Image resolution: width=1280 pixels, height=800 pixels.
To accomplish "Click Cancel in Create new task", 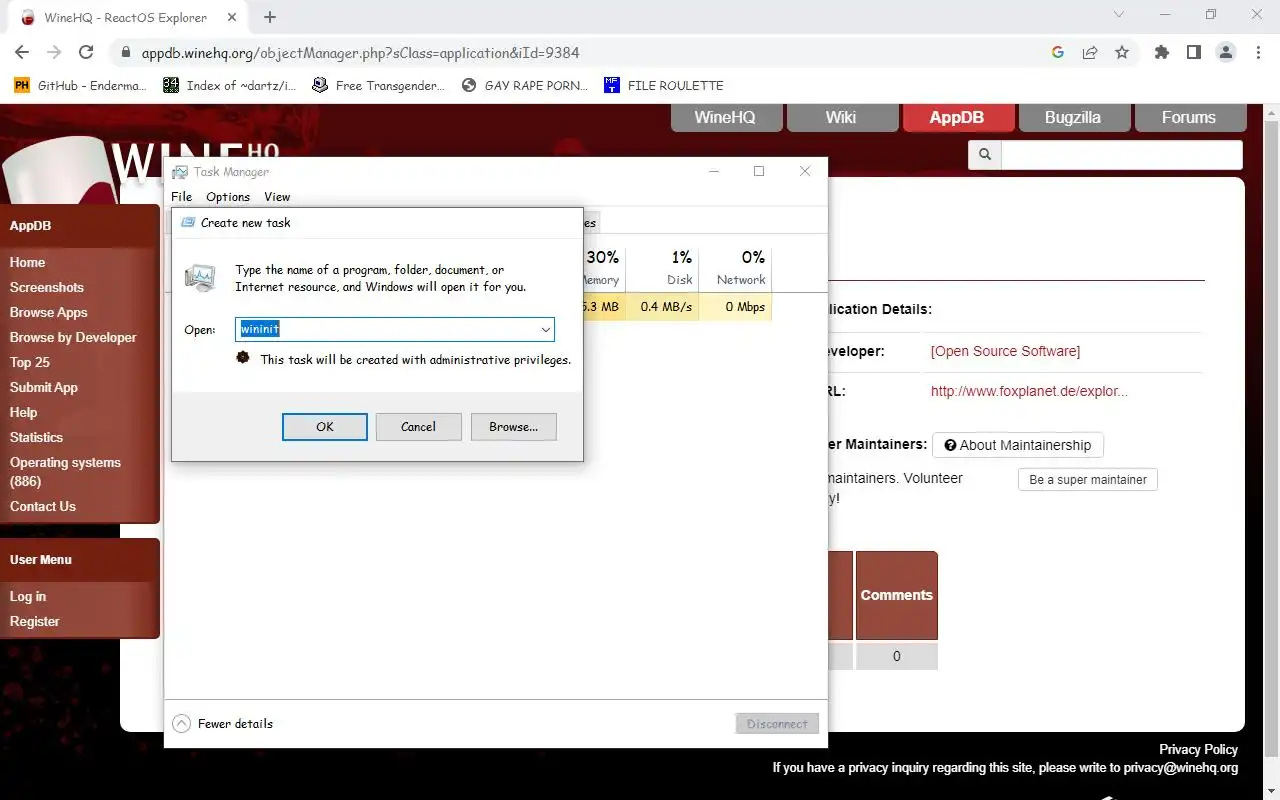I will (418, 427).
